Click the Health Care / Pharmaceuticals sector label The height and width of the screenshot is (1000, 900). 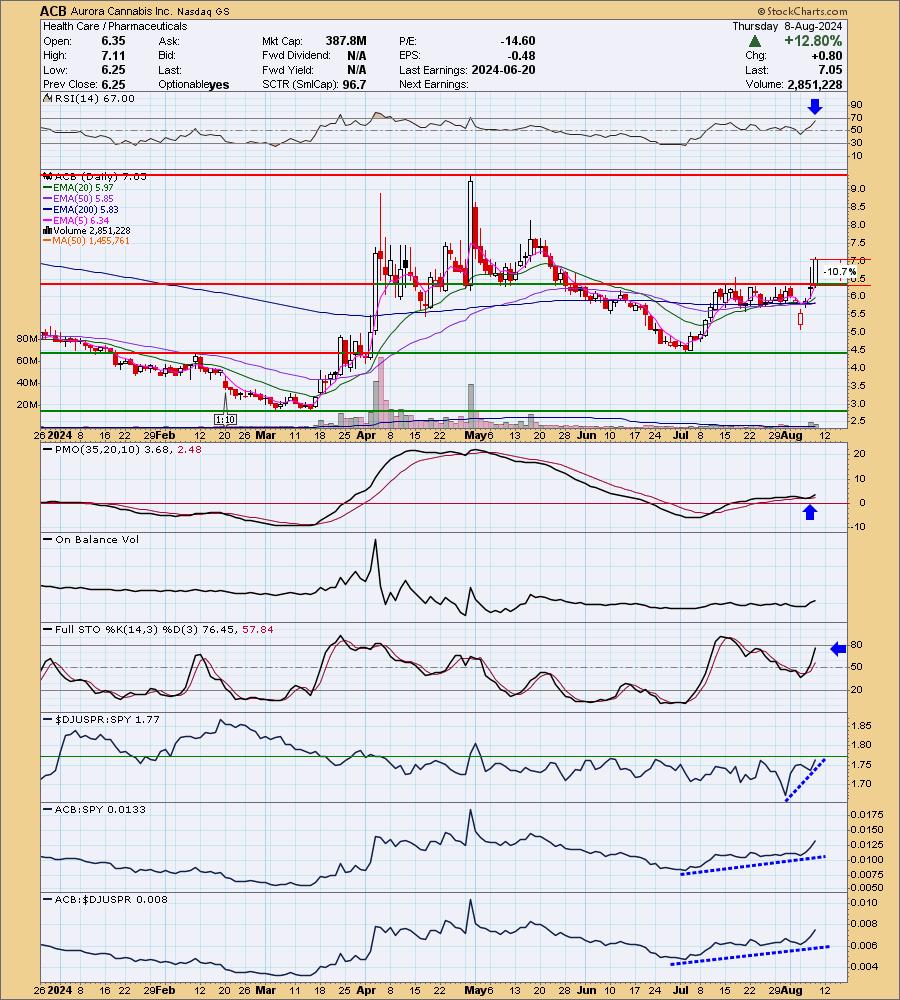click(115, 26)
